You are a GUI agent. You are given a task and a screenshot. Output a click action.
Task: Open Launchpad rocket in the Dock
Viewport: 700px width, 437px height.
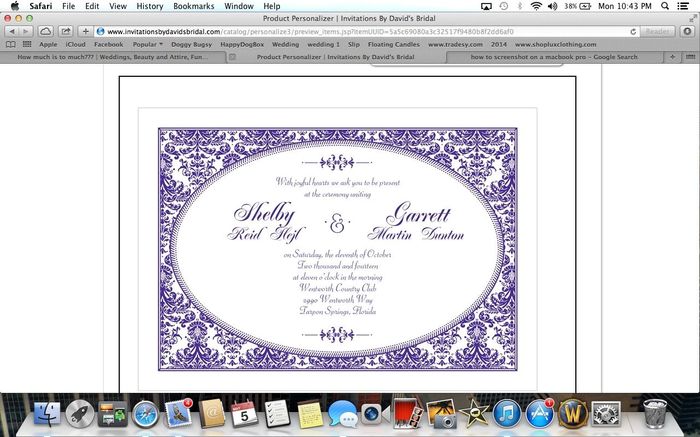point(79,414)
